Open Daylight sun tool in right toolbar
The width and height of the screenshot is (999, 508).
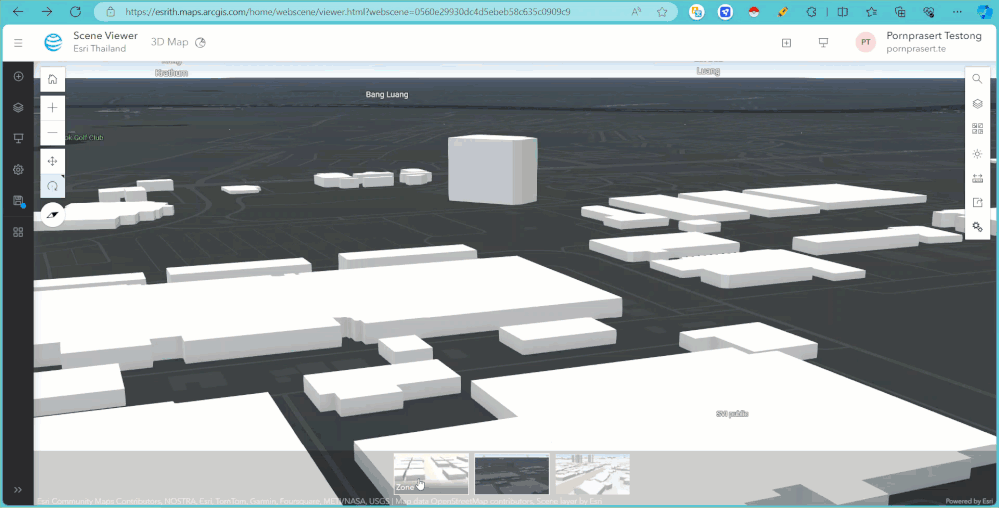pos(977,154)
